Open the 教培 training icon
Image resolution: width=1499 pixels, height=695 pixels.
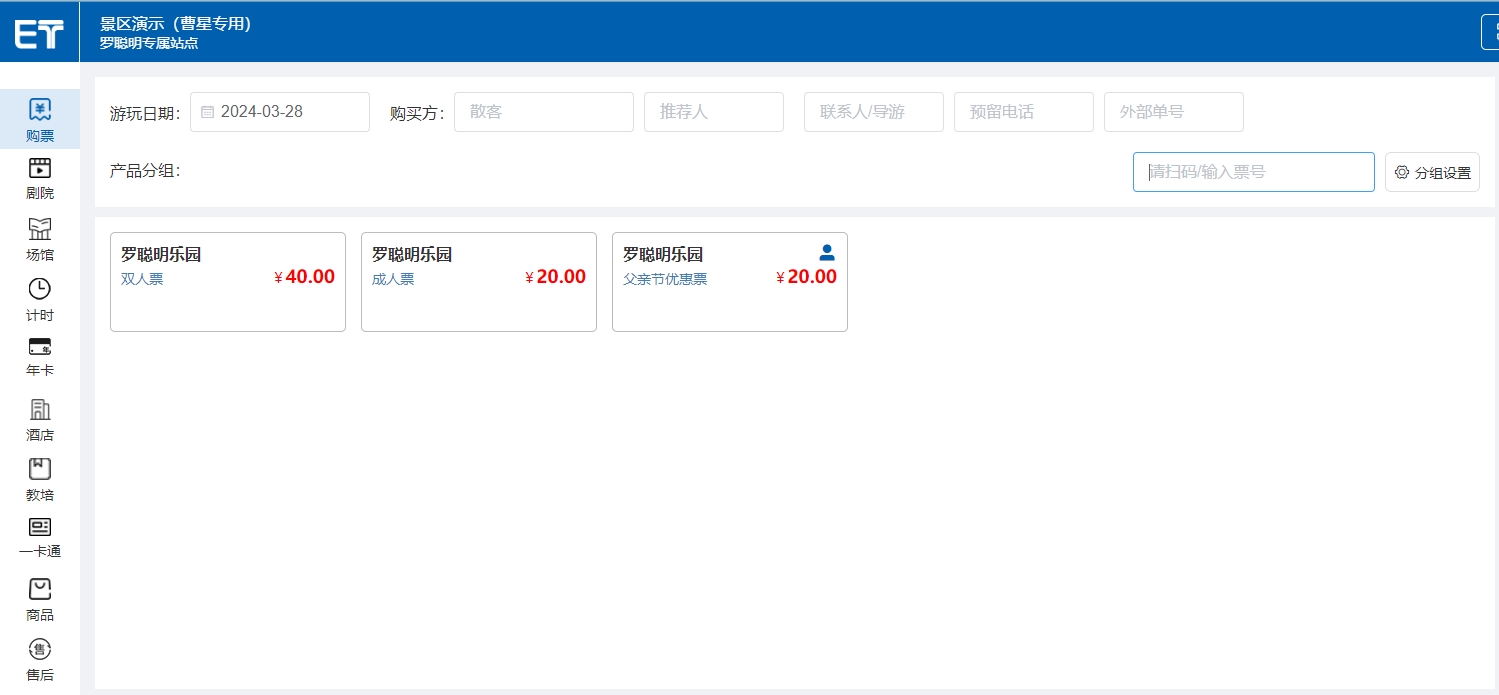[40, 469]
